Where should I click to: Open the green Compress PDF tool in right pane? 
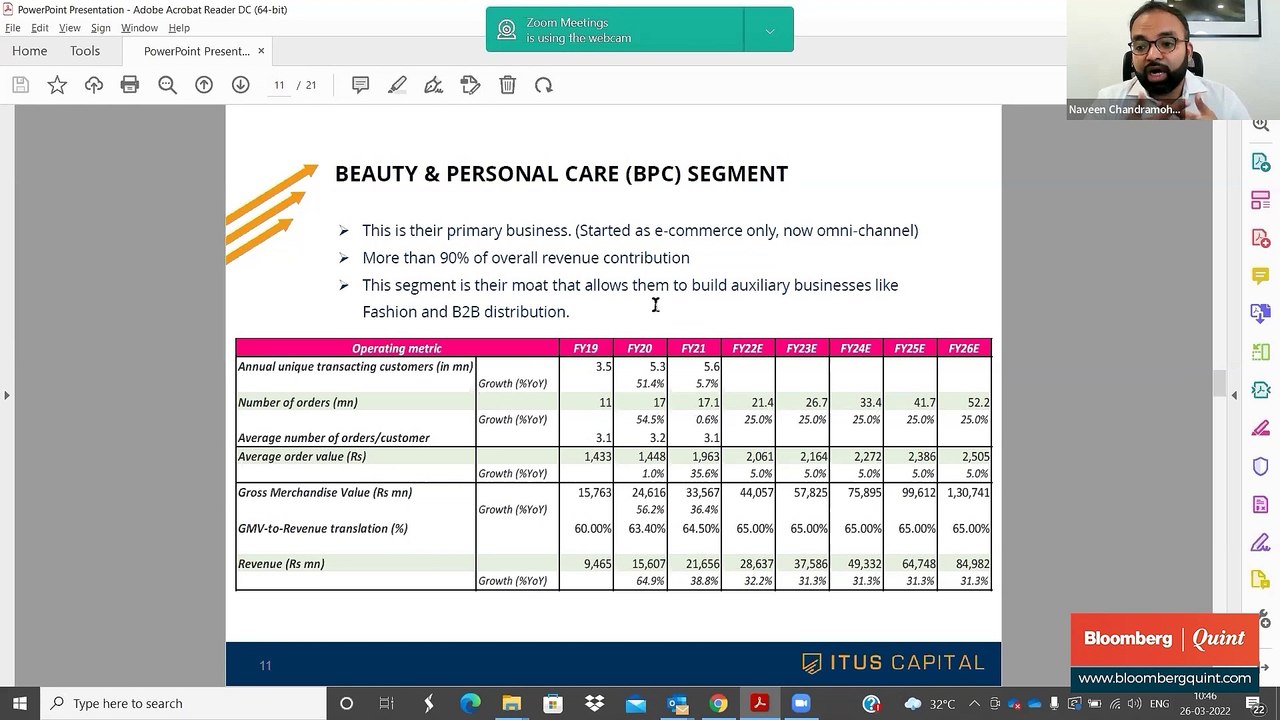tap(1260, 352)
